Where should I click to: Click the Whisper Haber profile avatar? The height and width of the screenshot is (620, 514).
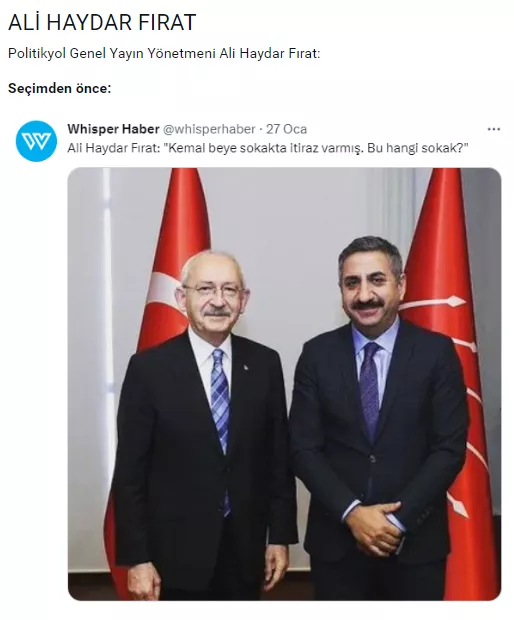point(36,141)
